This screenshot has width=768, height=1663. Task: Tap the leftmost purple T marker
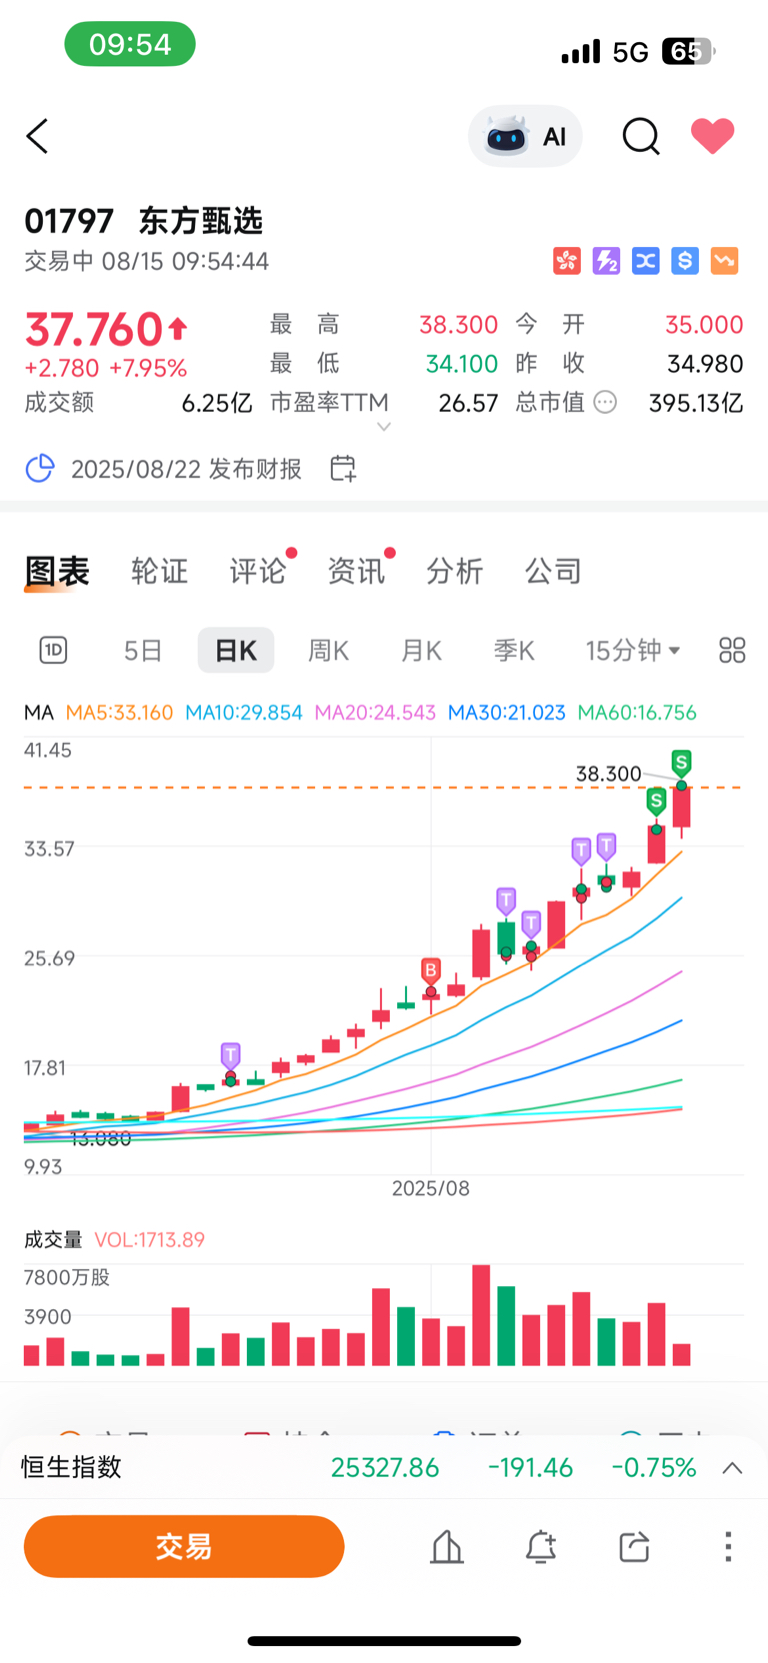[x=231, y=1055]
